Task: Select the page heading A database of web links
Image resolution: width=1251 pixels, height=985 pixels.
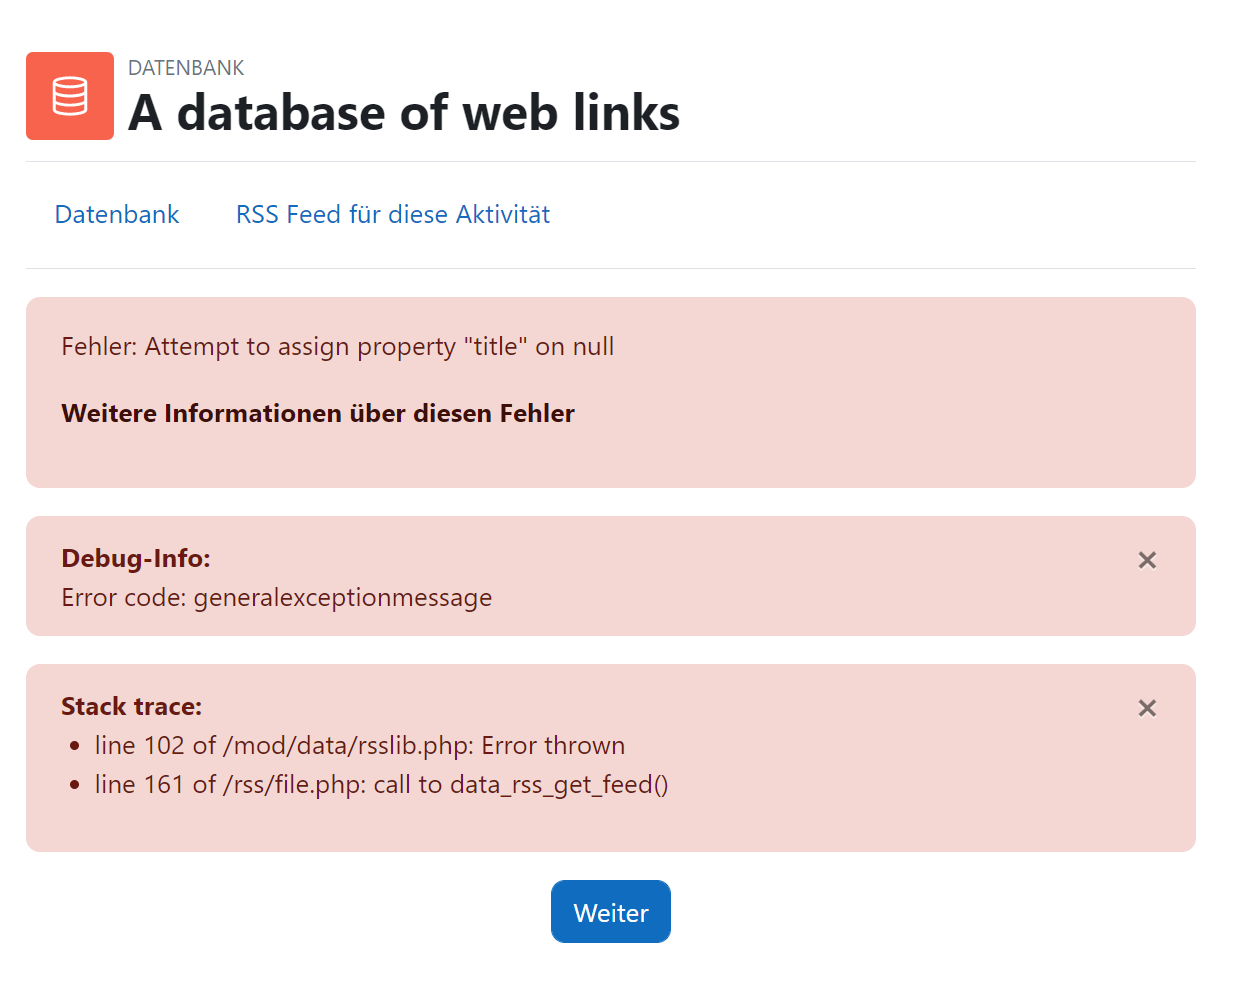Action: coord(404,112)
